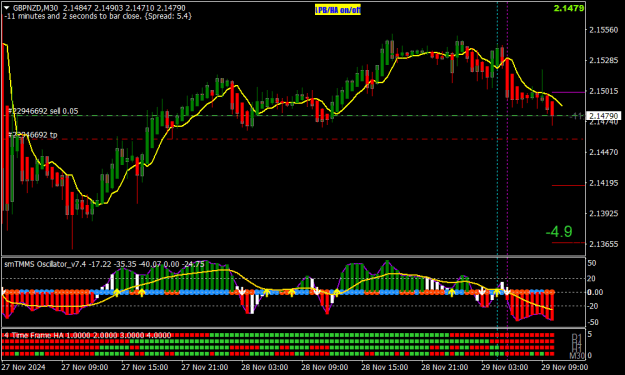Open the chart dropdown arrow beside GBPNZD,M30
Image resolution: width=625 pixels, height=375 pixels.
6,8
